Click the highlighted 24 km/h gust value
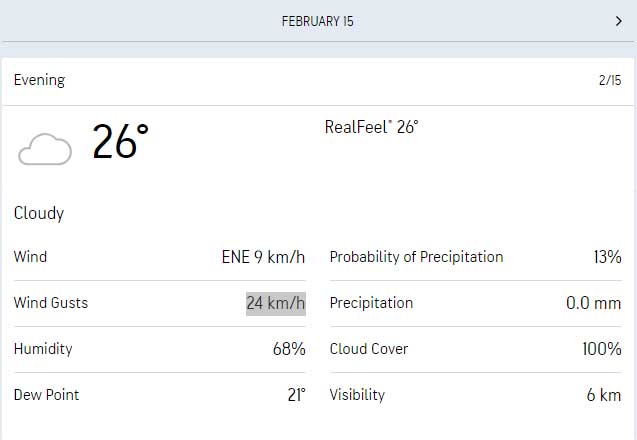The height and width of the screenshot is (440, 637). [276, 303]
